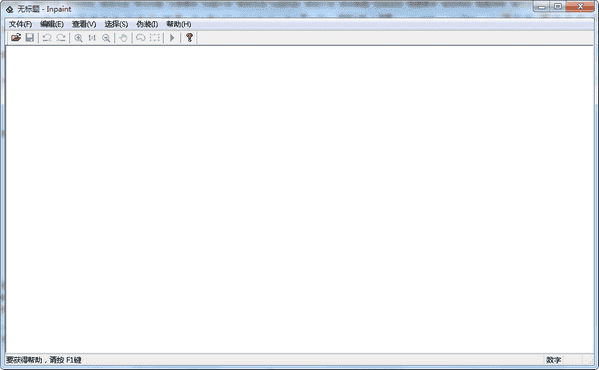
Task: Open the 编辑(E) menu
Action: pyautogui.click(x=52, y=24)
